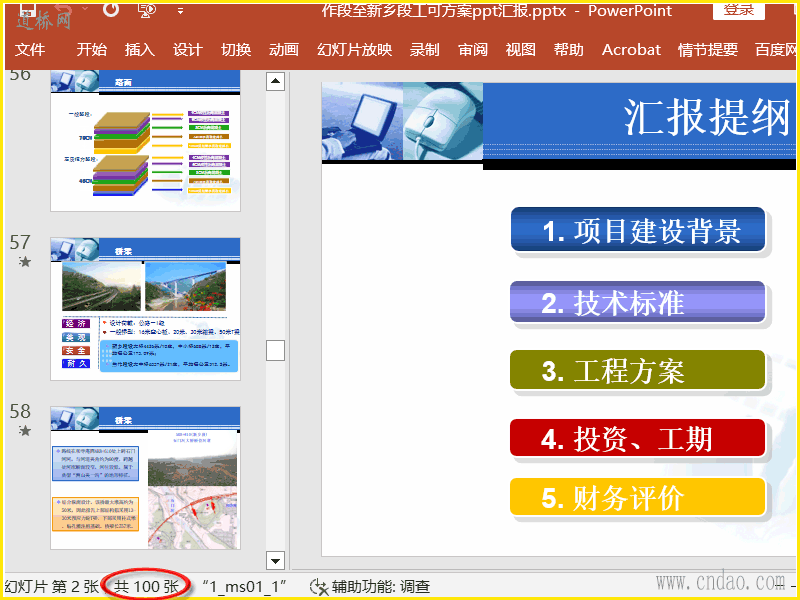Select the 动画 animations tab
This screenshot has height=600, width=800.
coord(284,49)
